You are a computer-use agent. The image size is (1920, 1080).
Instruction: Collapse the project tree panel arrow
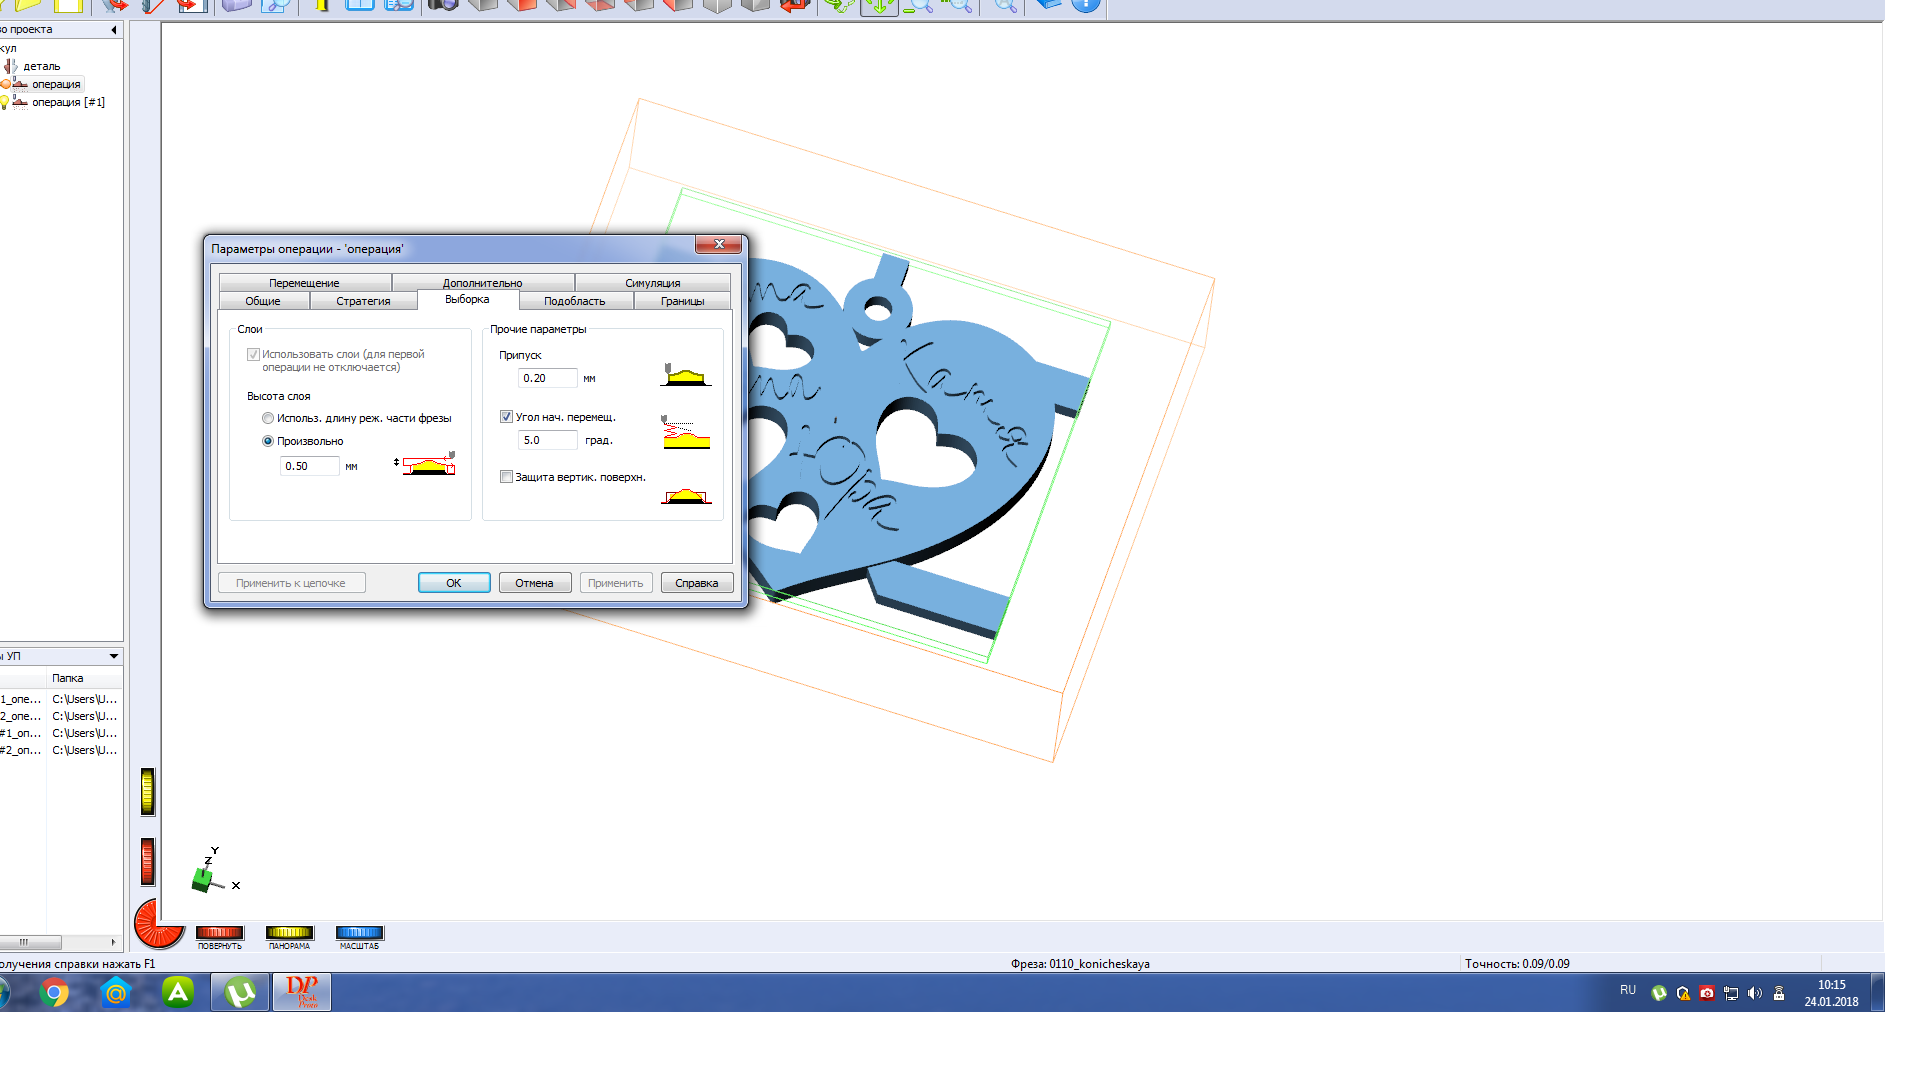[x=114, y=30]
